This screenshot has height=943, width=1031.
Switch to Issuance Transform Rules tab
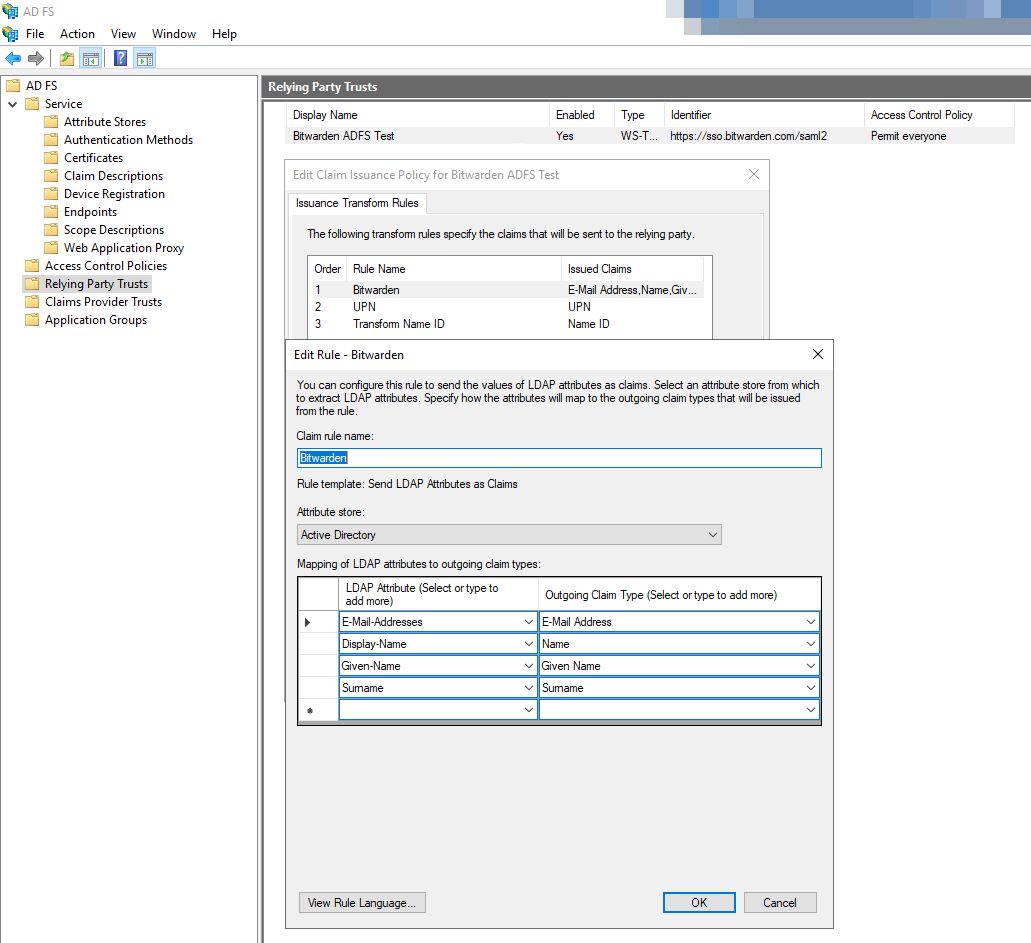[357, 203]
